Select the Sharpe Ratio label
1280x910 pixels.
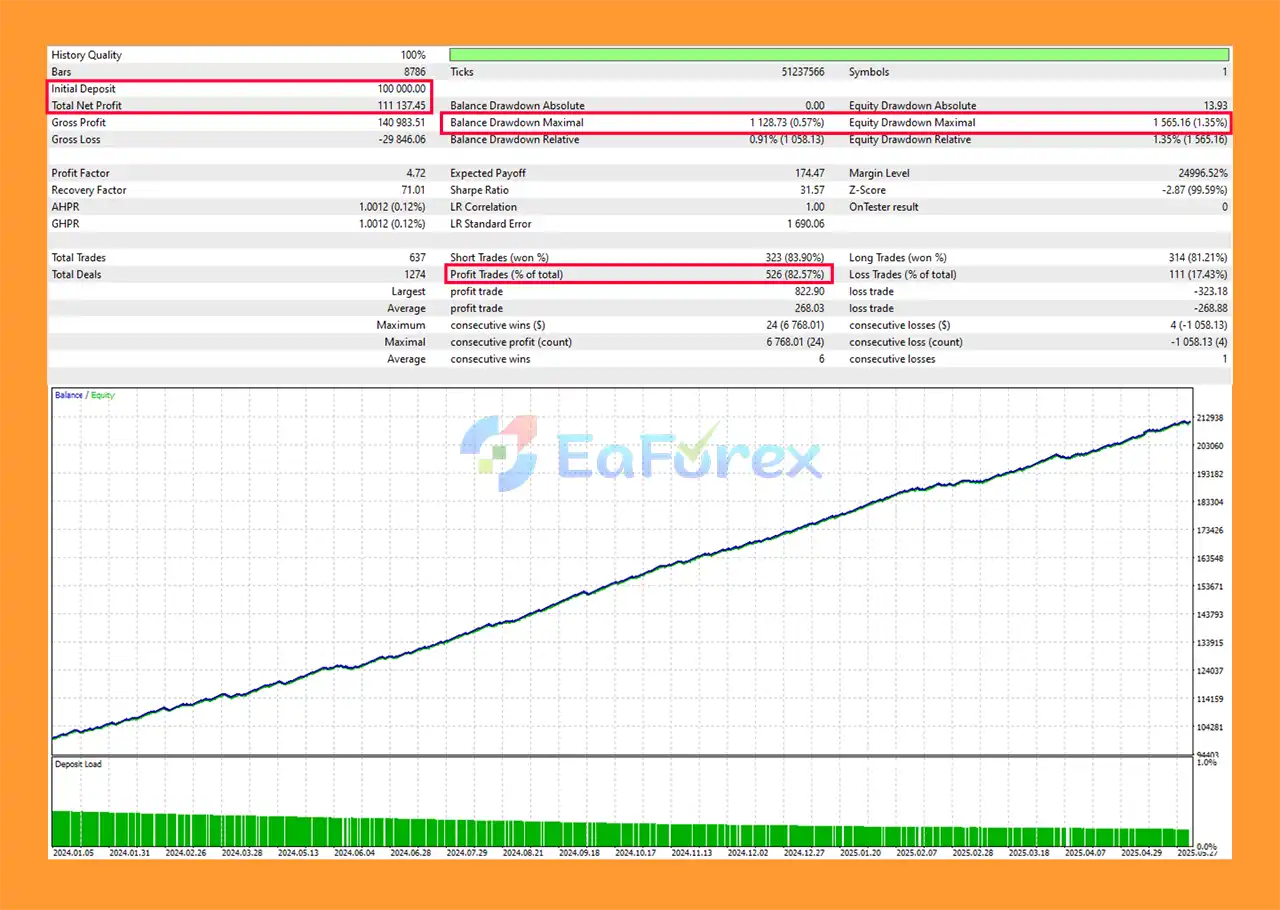click(479, 190)
